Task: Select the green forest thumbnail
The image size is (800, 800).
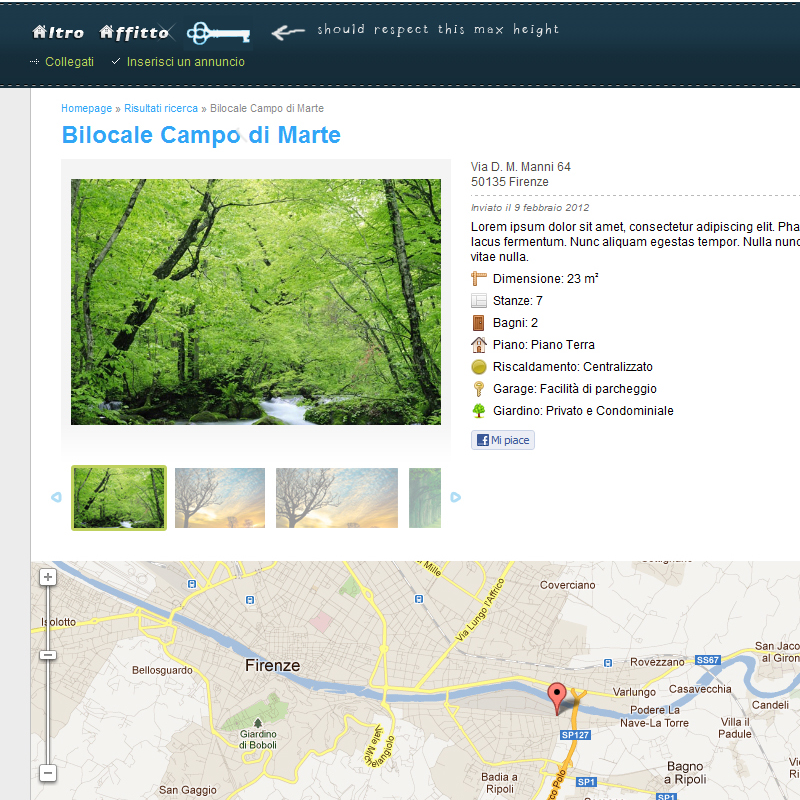Action: pyautogui.click(x=119, y=497)
